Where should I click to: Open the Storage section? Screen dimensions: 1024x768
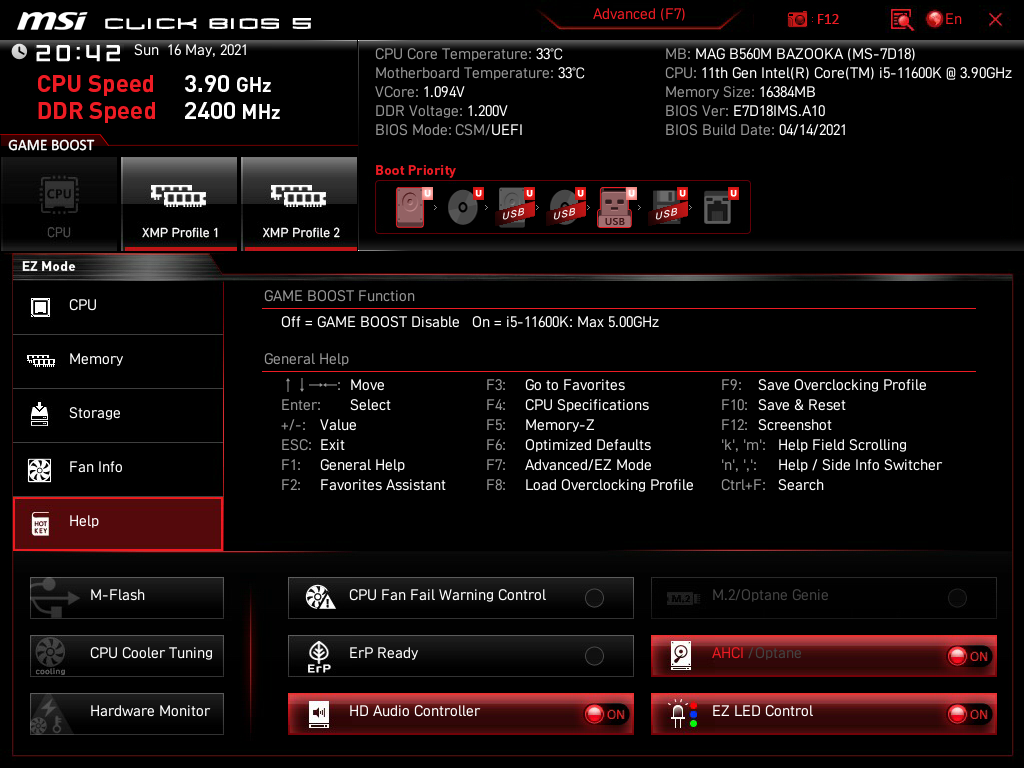tap(118, 414)
